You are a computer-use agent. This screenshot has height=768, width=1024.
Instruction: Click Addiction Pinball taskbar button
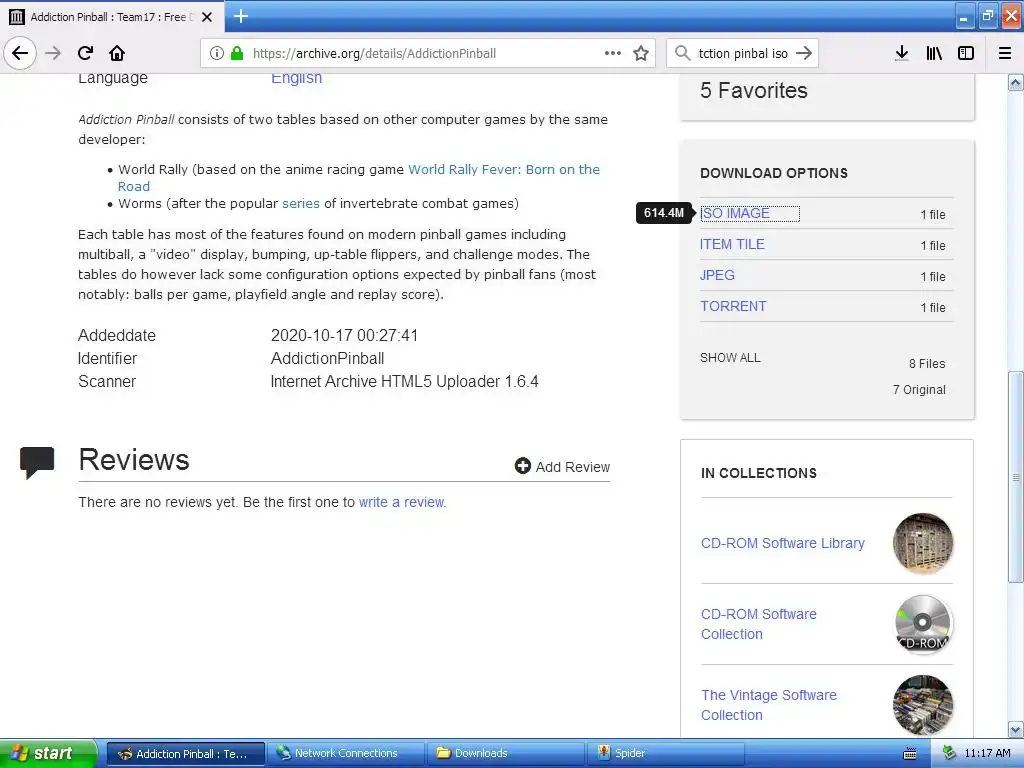(185, 753)
